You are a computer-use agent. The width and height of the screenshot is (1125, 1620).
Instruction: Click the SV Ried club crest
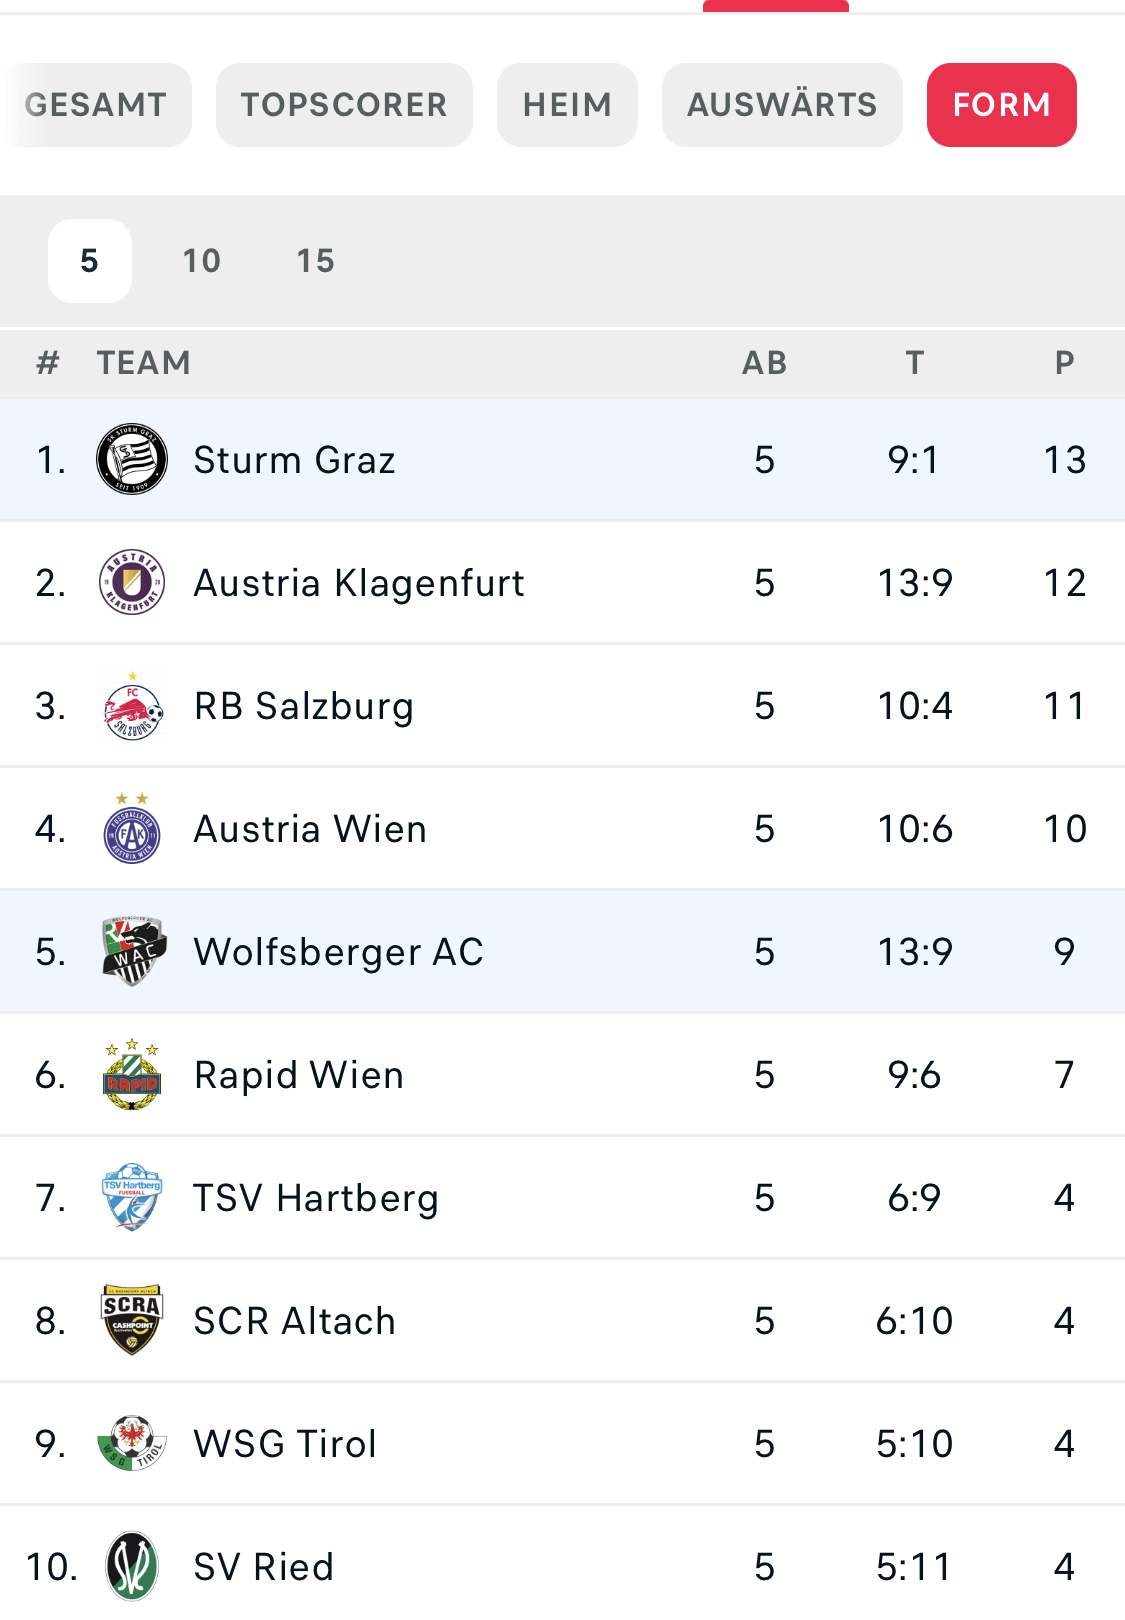coord(132,1566)
